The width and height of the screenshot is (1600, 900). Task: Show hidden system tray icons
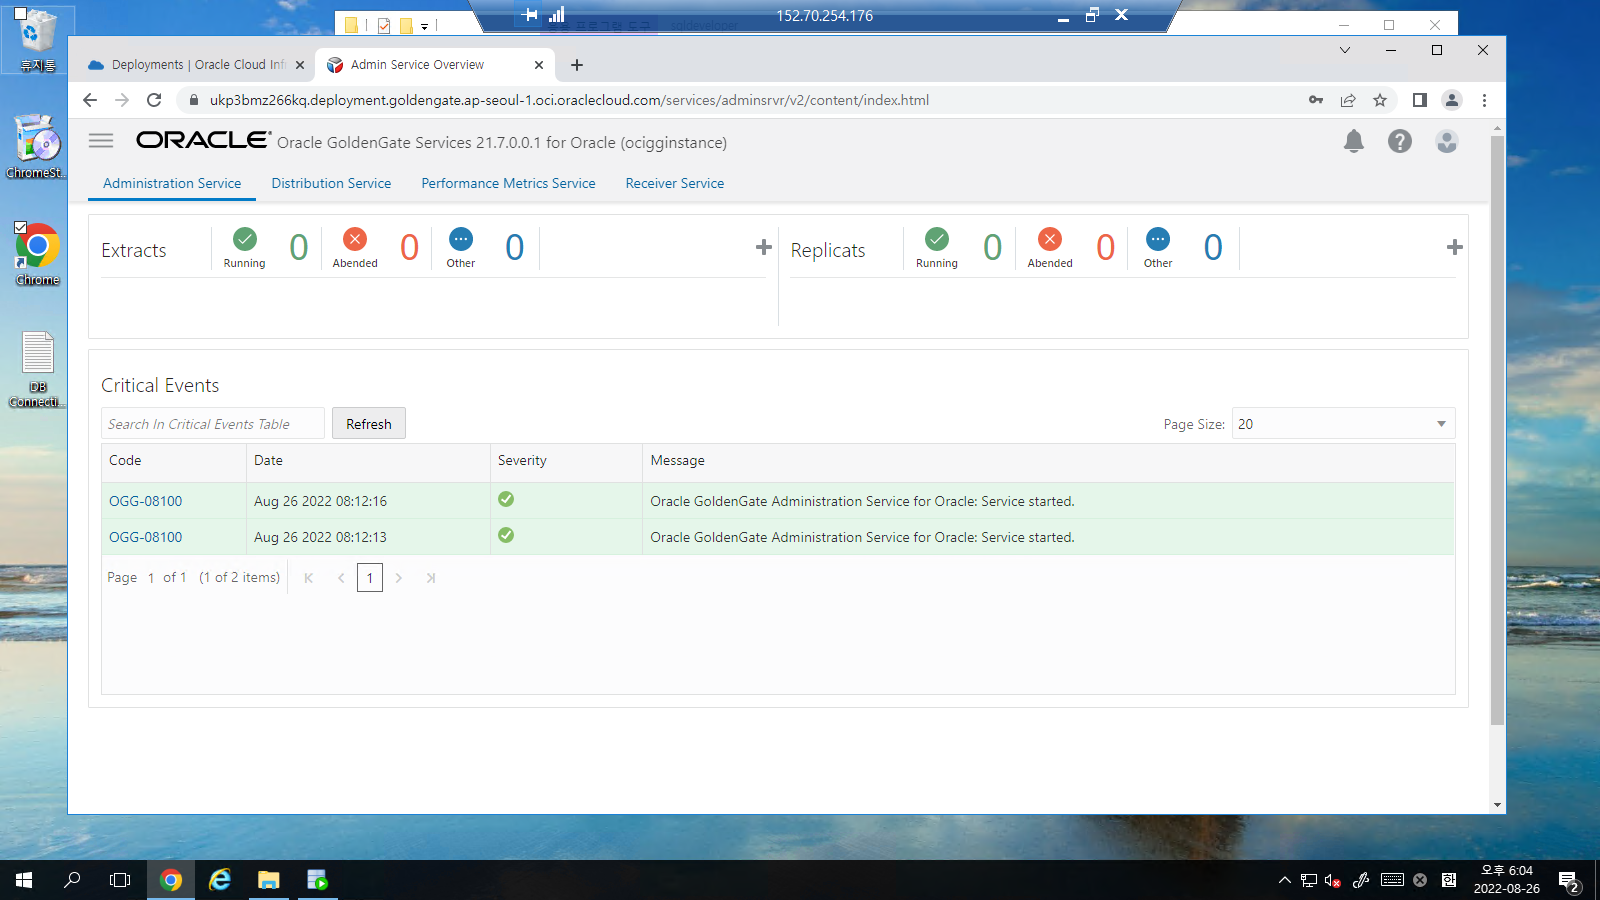click(x=1285, y=880)
